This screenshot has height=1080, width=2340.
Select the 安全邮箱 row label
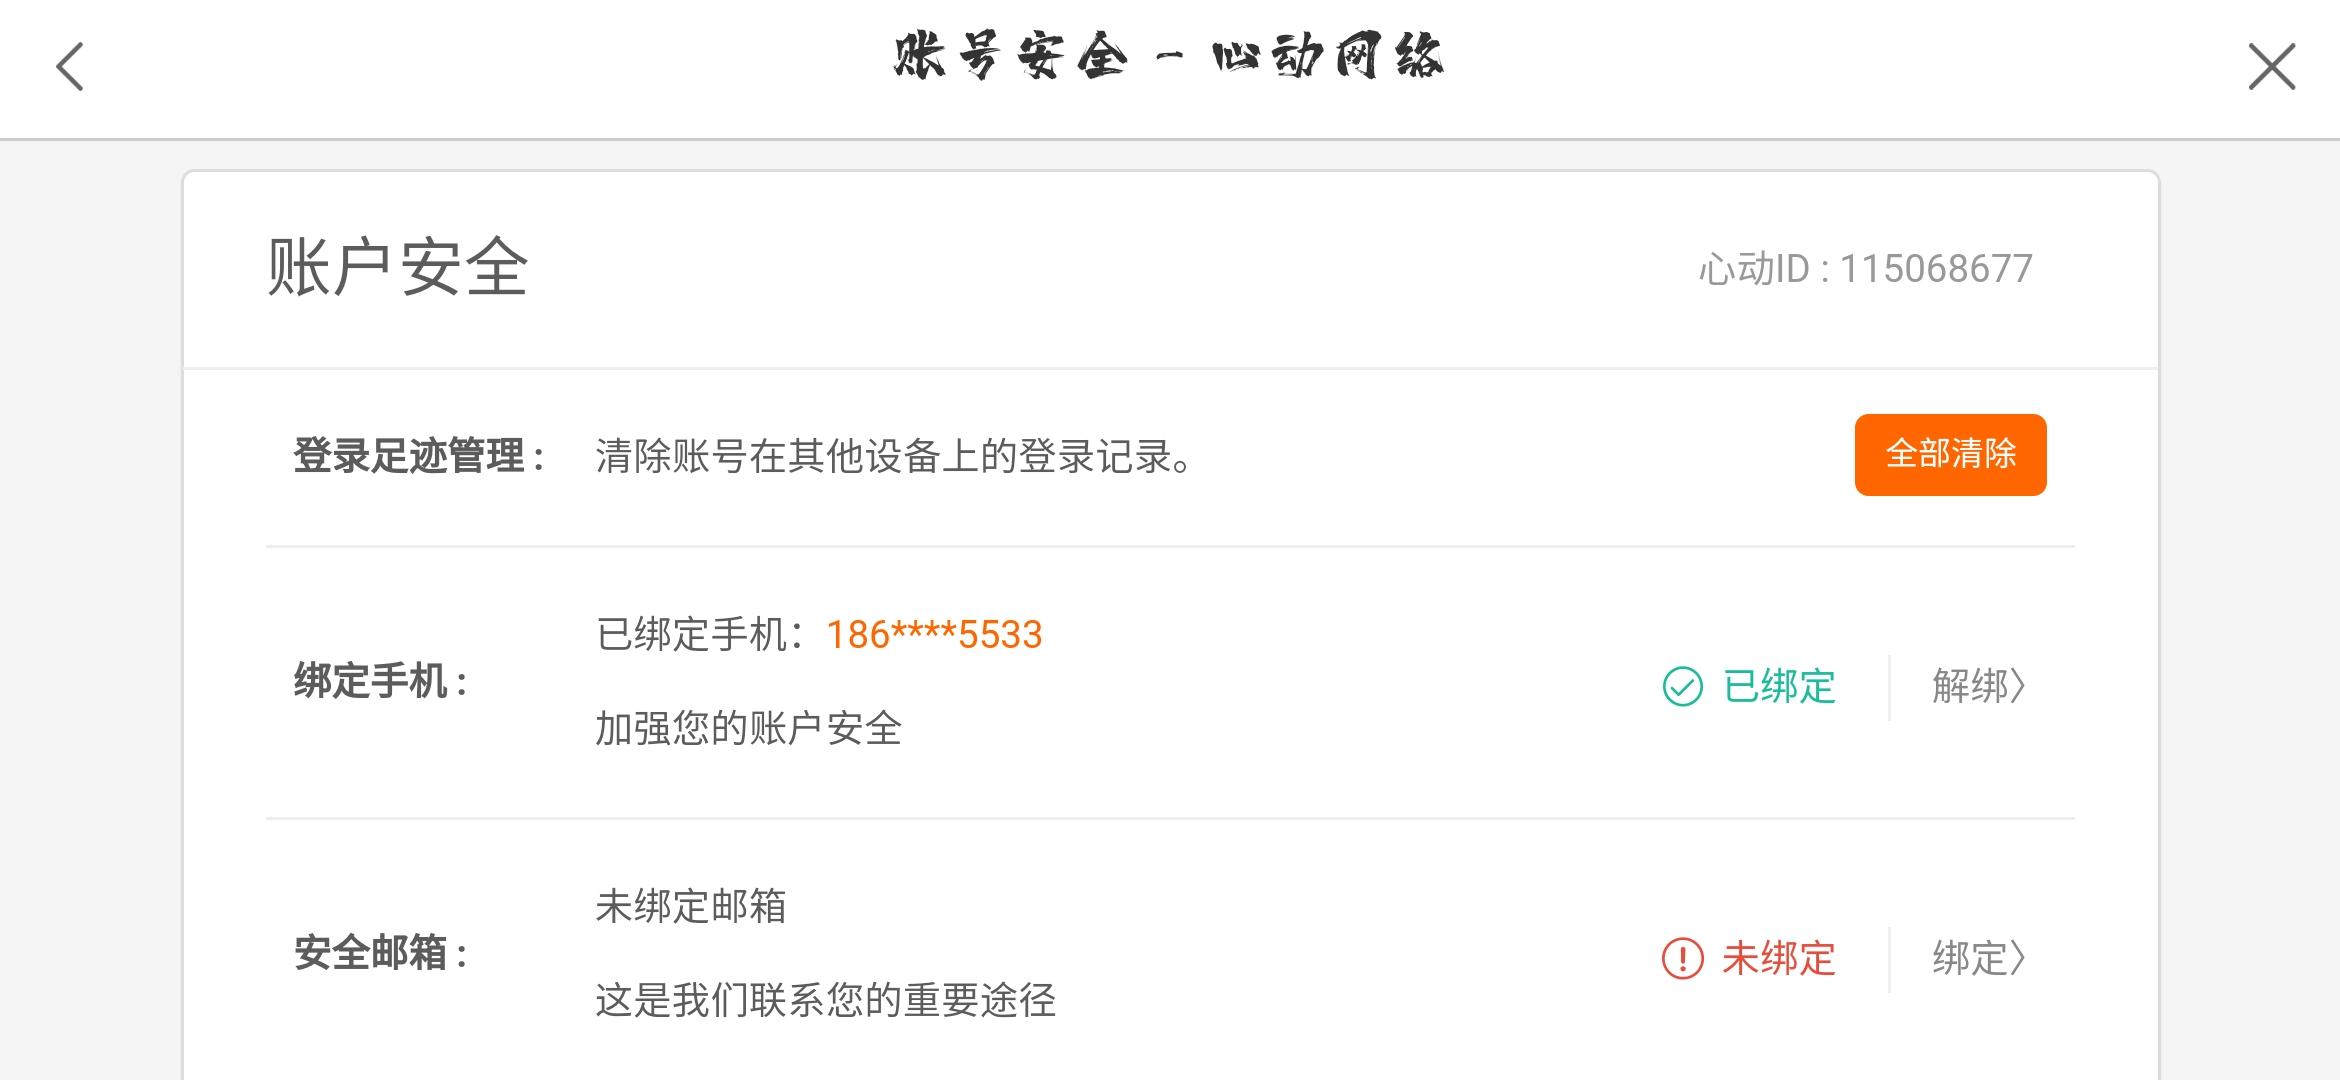[381, 954]
